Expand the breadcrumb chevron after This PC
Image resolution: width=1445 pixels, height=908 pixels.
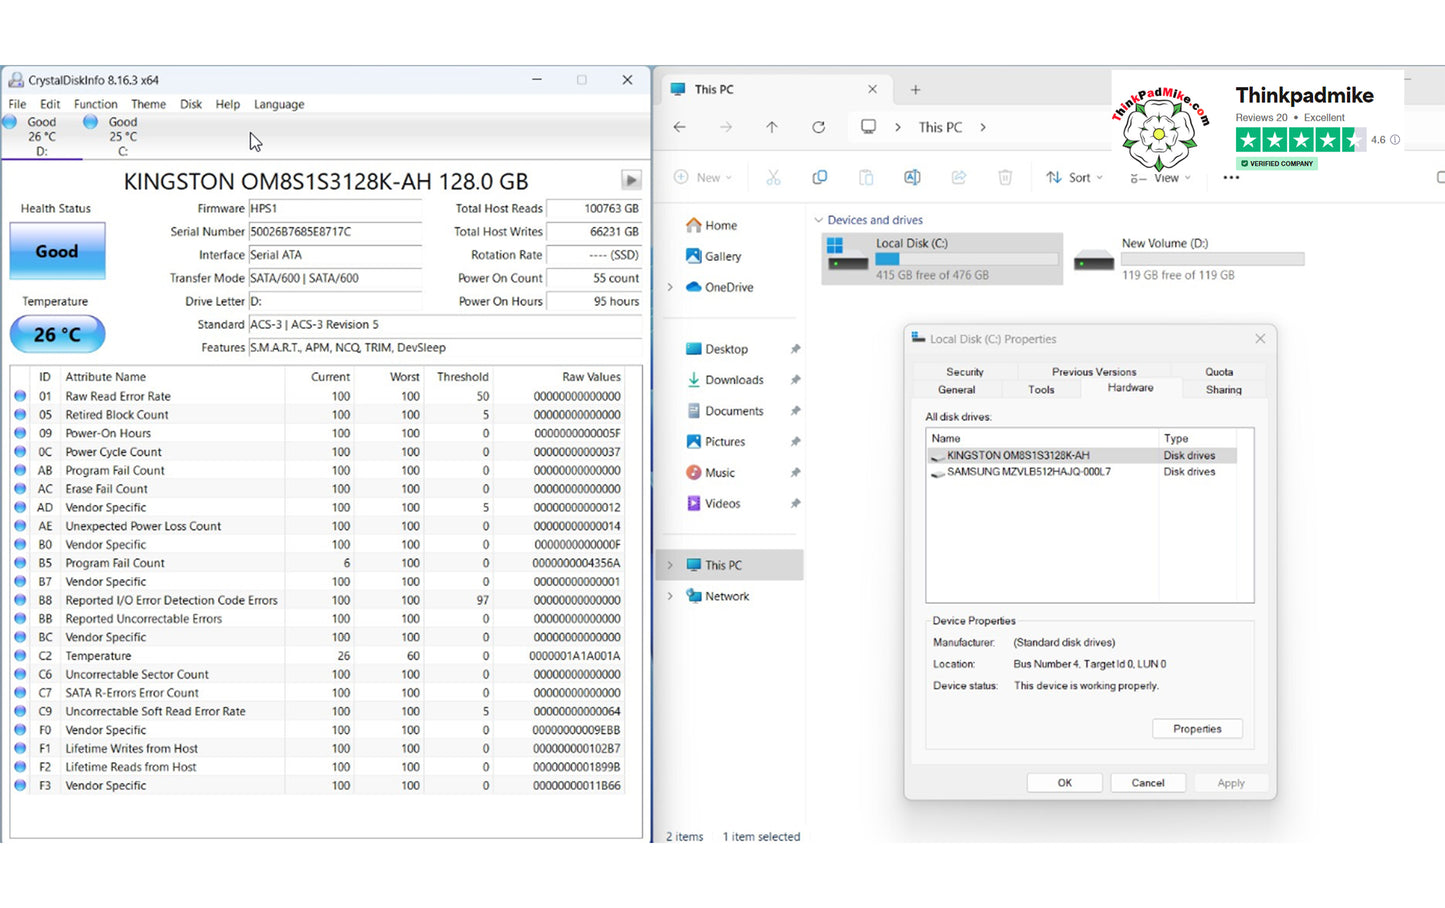983,127
